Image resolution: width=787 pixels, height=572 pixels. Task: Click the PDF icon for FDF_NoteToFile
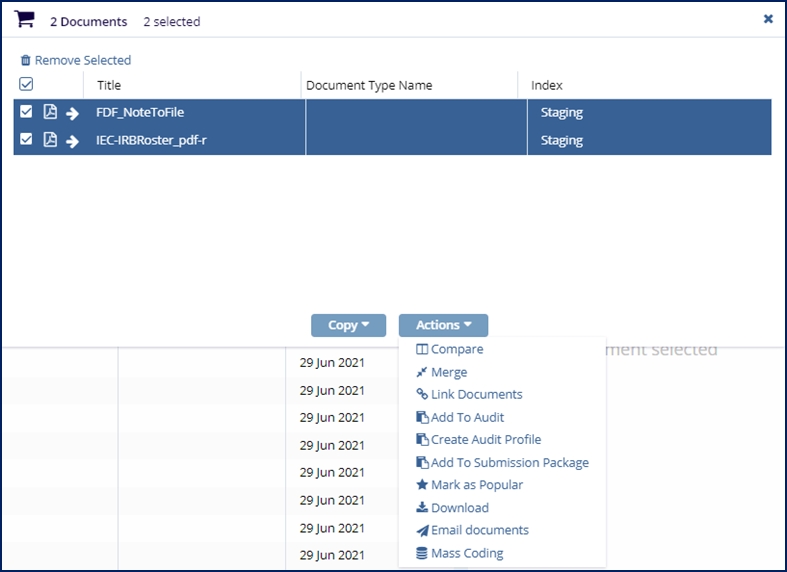tap(50, 113)
